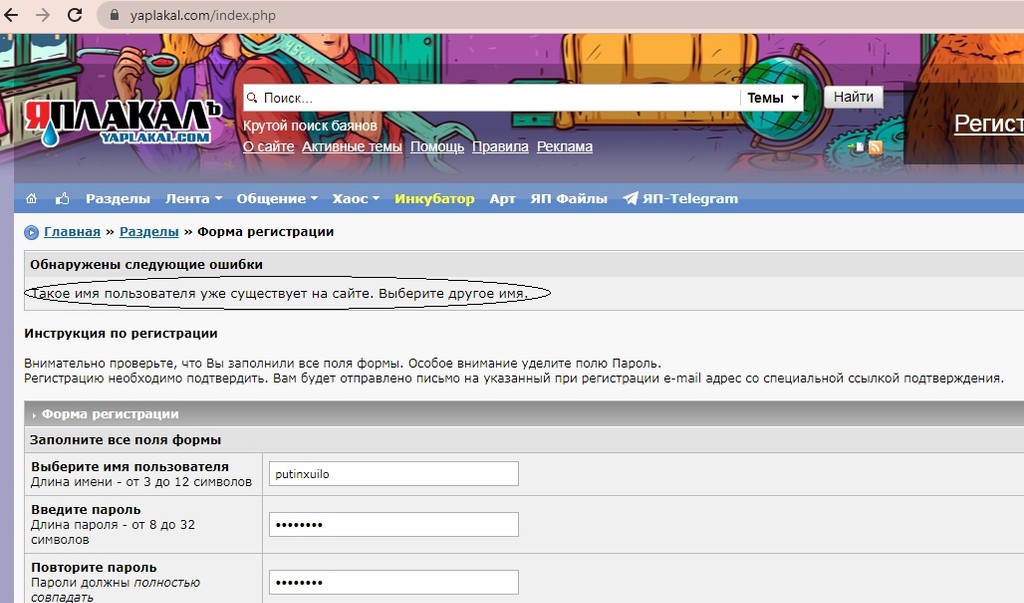This screenshot has width=1024, height=603.
Task: Click the Введите пароль password field
Action: click(394, 525)
